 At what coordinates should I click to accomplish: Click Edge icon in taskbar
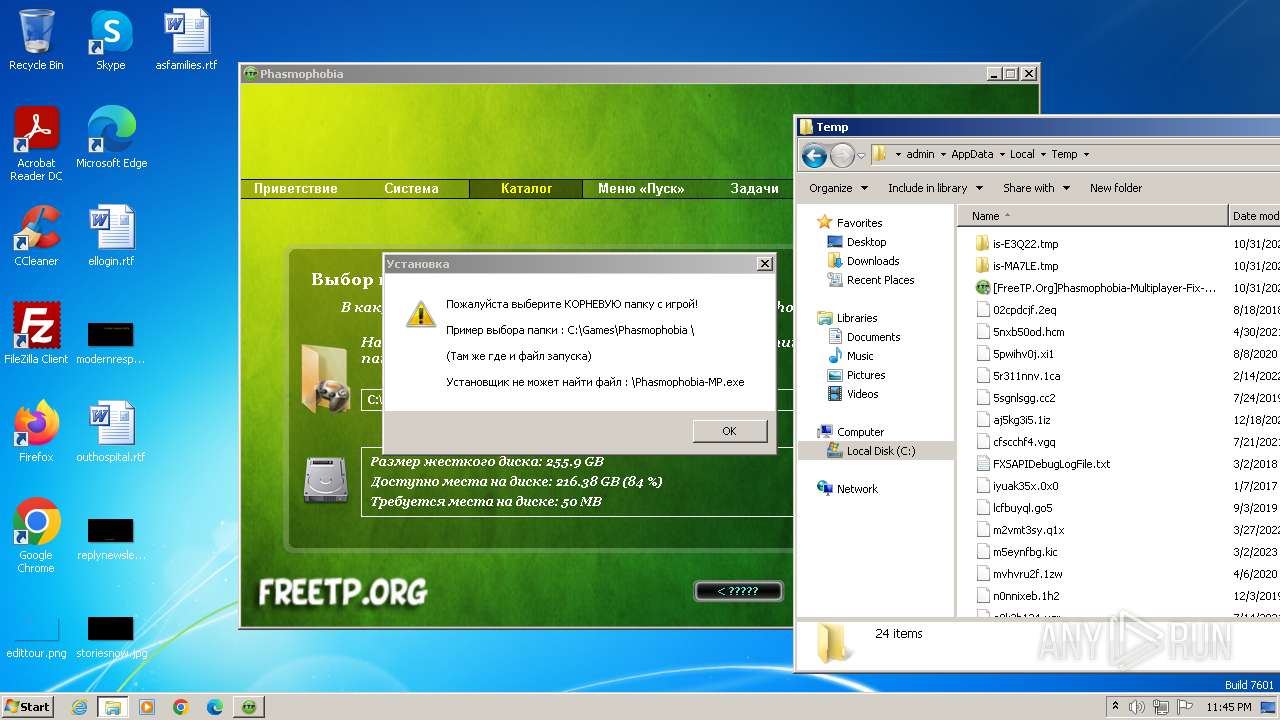tap(215, 707)
